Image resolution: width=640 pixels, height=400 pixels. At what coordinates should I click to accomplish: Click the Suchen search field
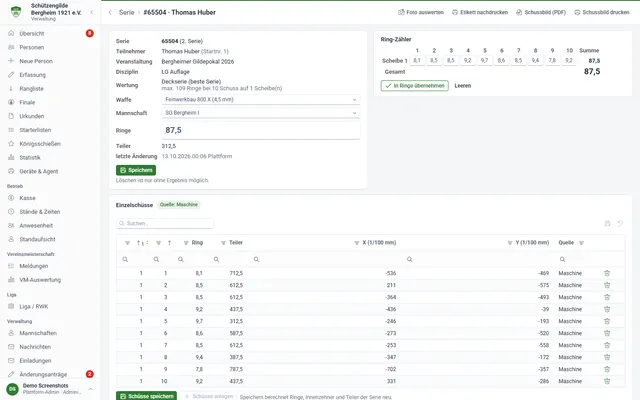tap(165, 223)
